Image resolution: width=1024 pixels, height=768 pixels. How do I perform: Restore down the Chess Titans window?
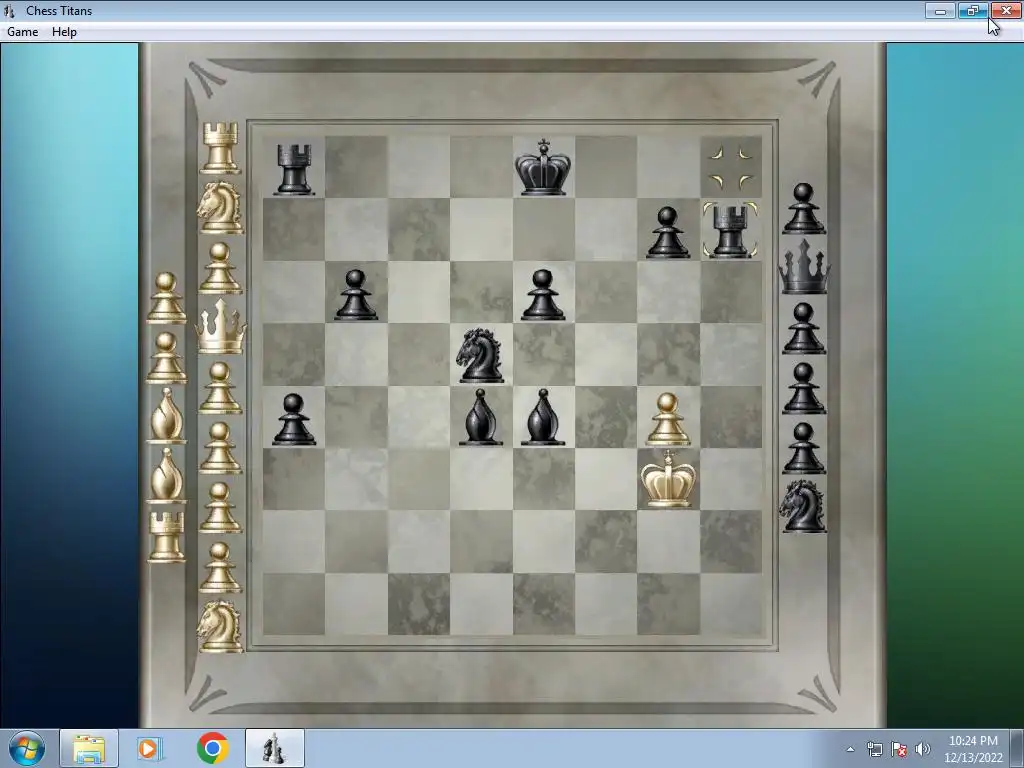(973, 10)
